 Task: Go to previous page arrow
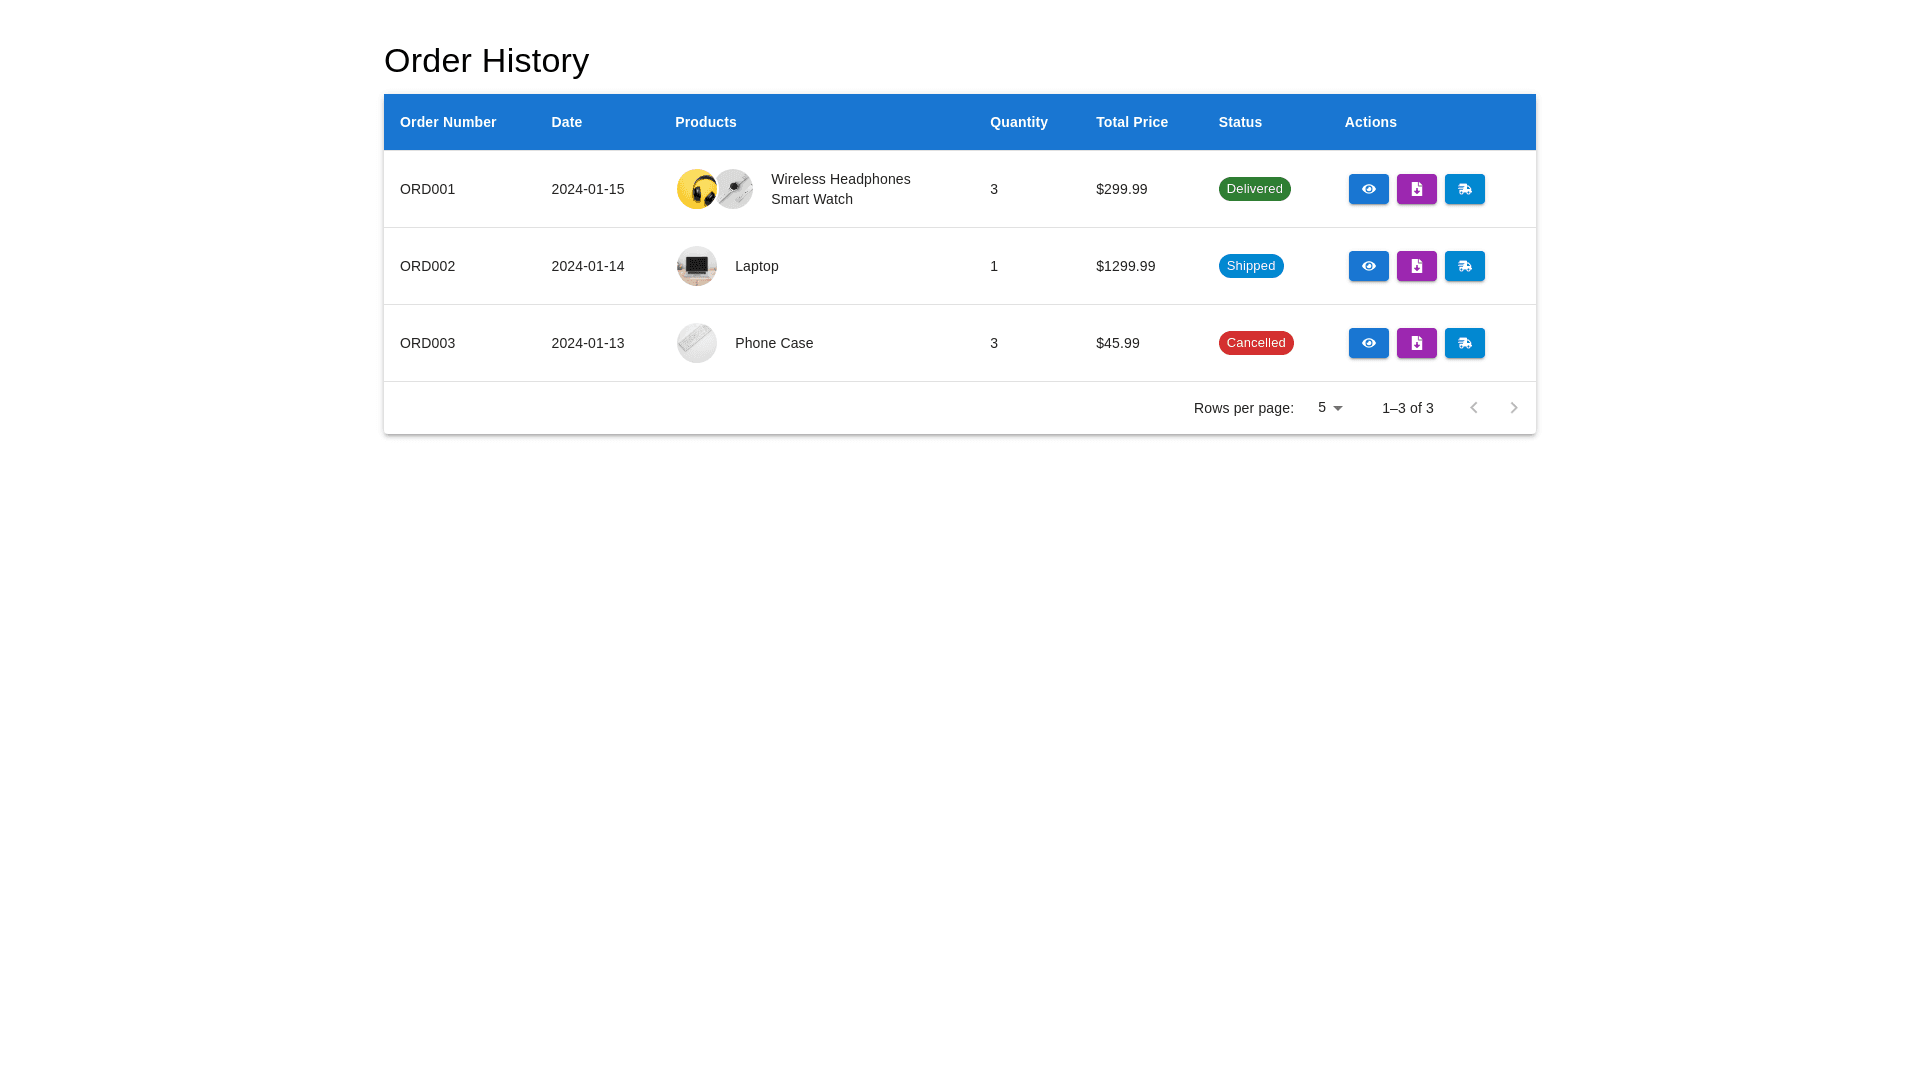pyautogui.click(x=1473, y=408)
